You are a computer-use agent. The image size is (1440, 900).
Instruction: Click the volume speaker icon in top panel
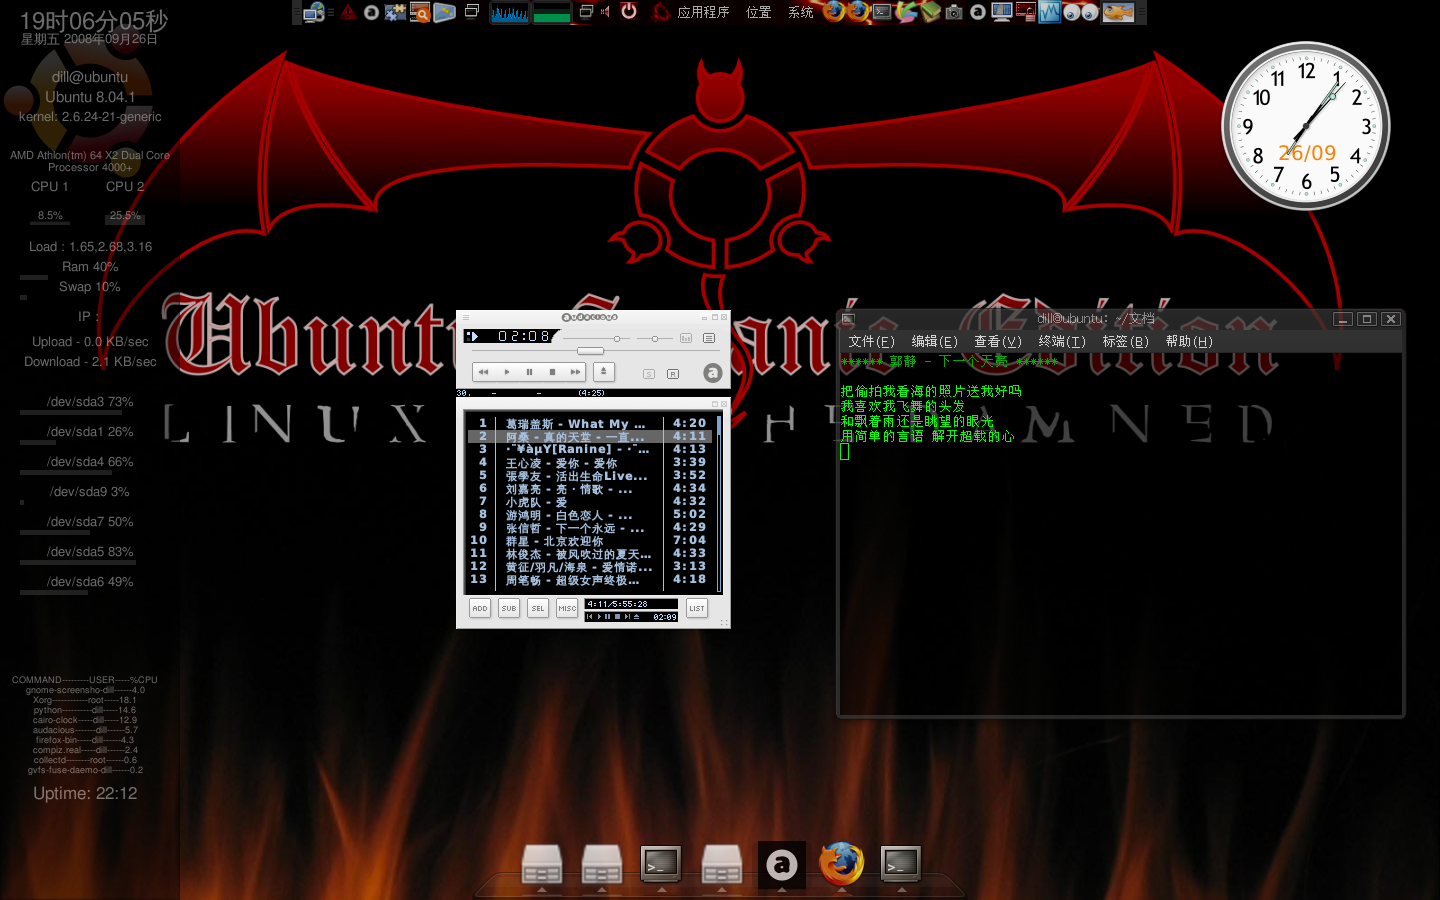606,12
